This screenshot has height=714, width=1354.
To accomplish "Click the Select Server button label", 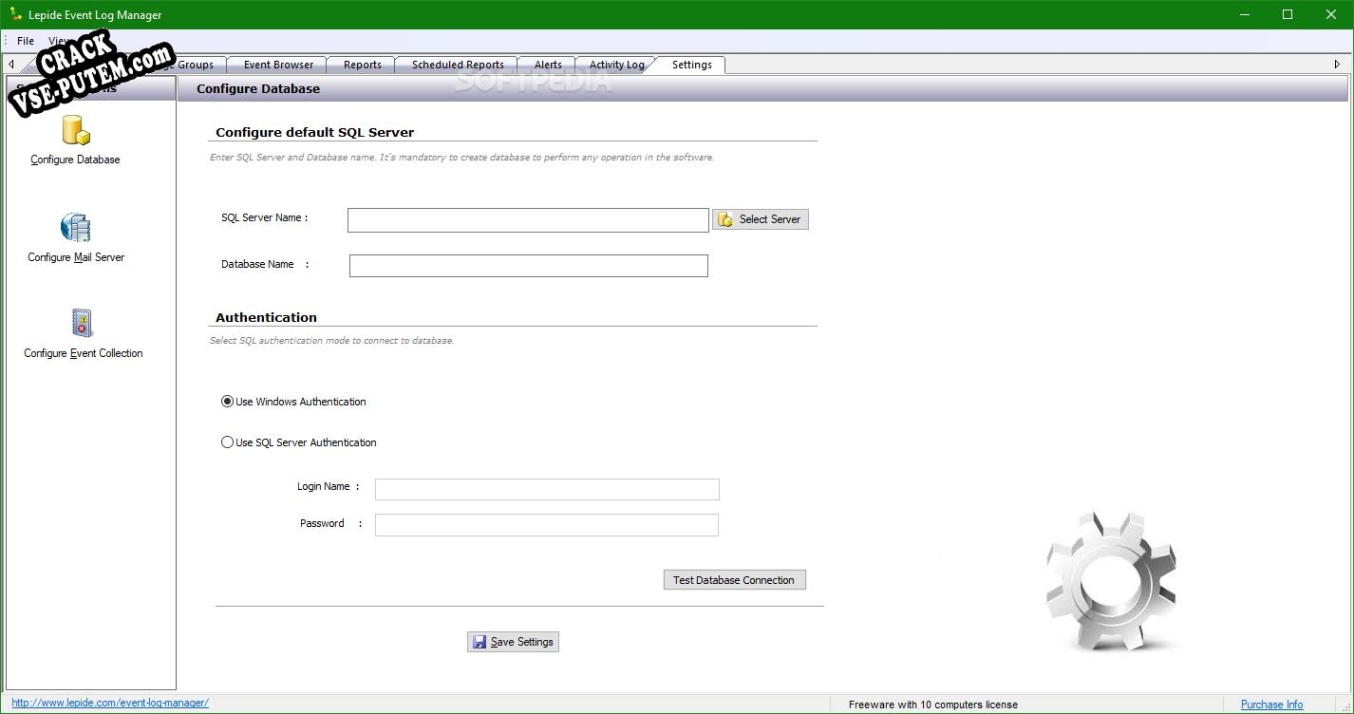I will 770,219.
